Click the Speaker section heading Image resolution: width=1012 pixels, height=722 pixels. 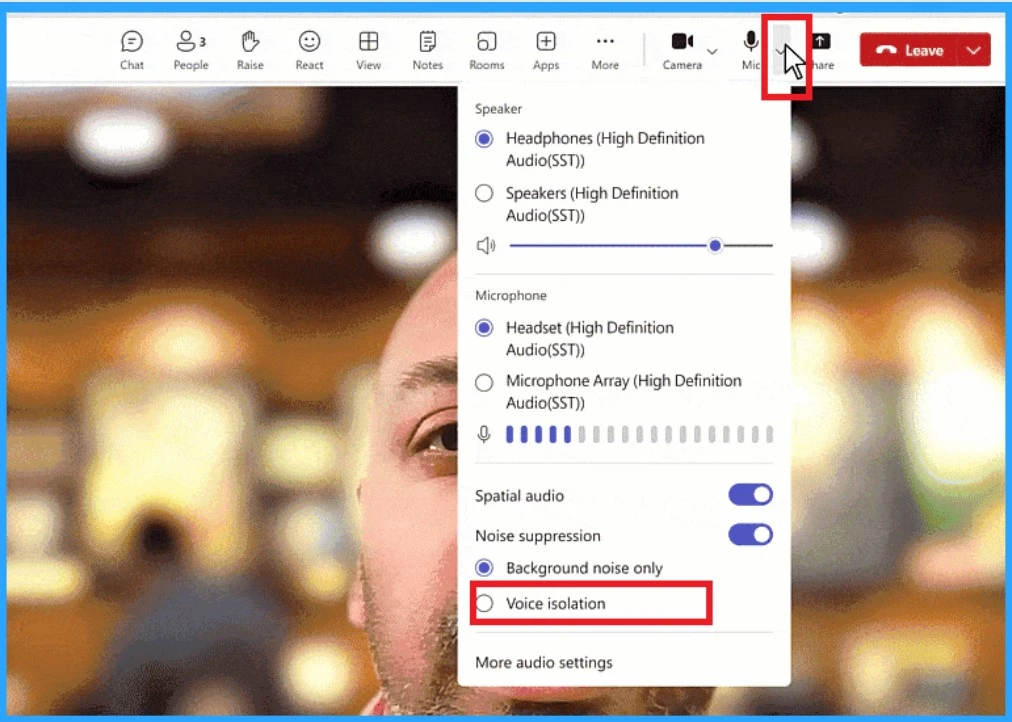[498, 109]
